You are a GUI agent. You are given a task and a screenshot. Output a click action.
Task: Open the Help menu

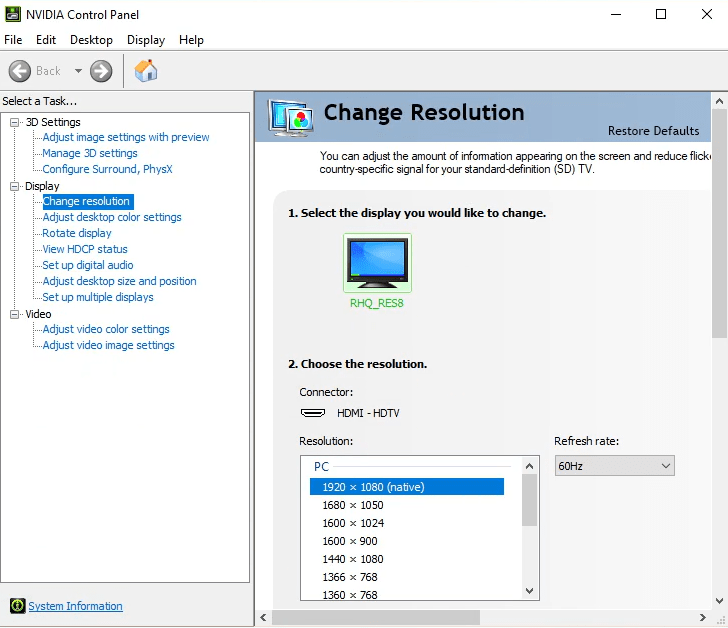(191, 40)
